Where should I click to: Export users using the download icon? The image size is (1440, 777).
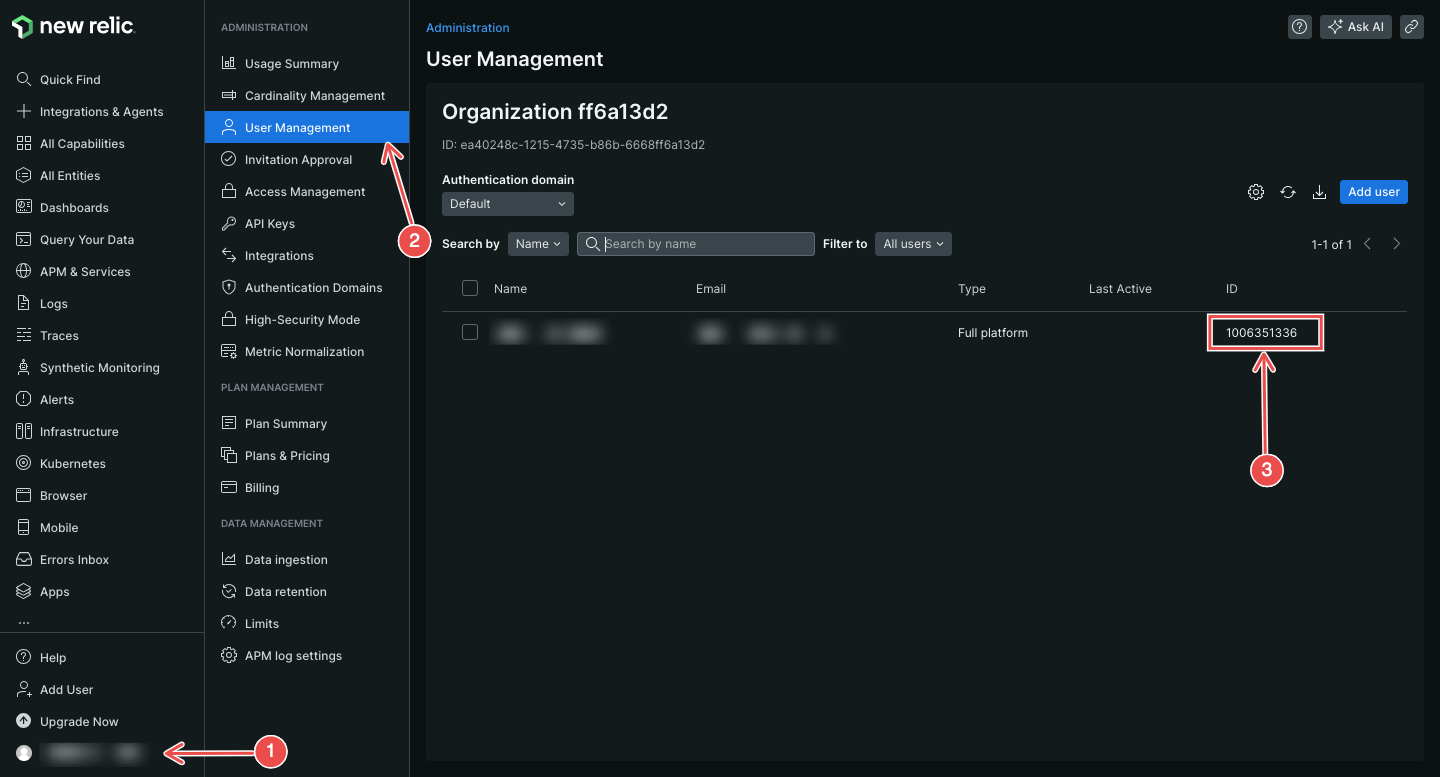[1320, 191]
